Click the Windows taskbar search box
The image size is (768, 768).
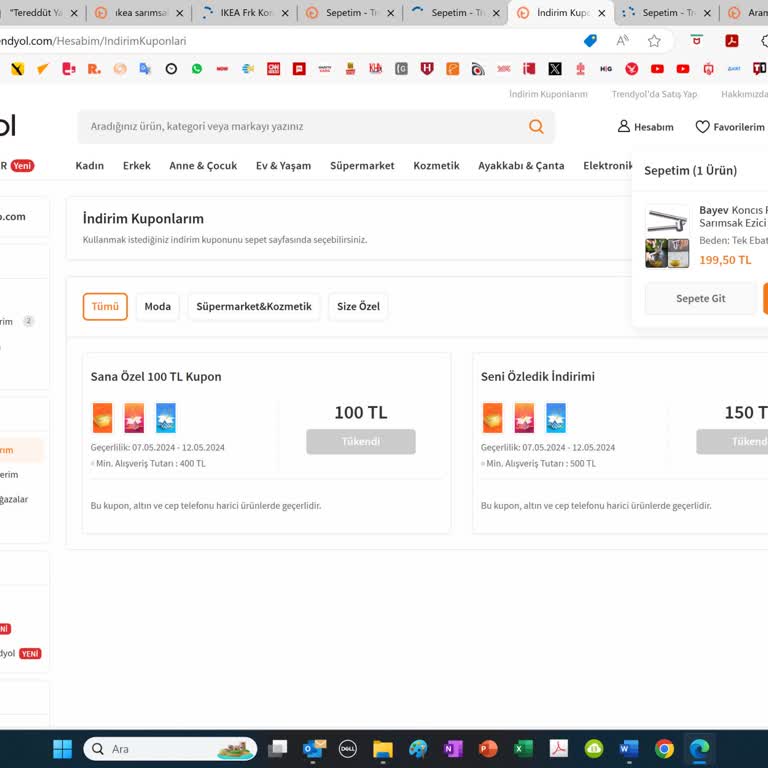tap(170, 748)
